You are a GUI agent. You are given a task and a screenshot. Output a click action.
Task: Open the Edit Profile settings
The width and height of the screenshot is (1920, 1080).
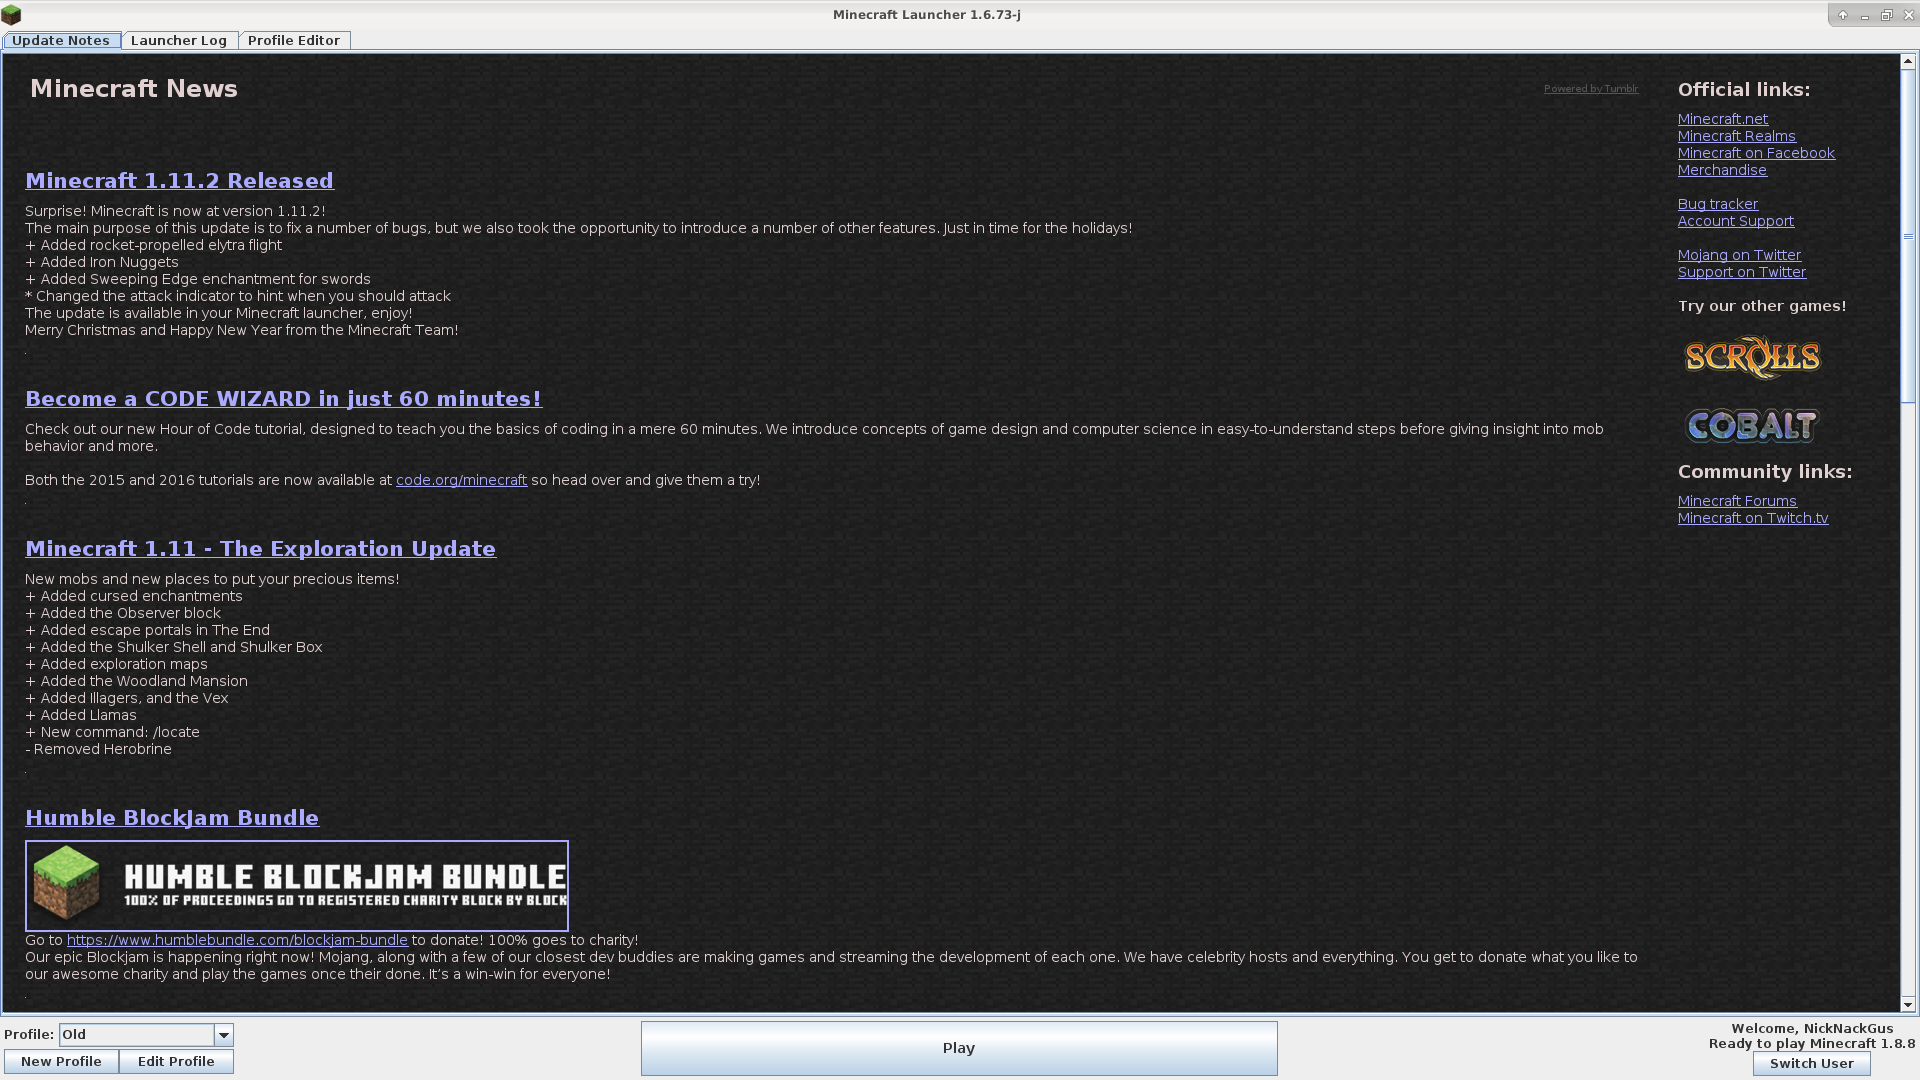[175, 1060]
